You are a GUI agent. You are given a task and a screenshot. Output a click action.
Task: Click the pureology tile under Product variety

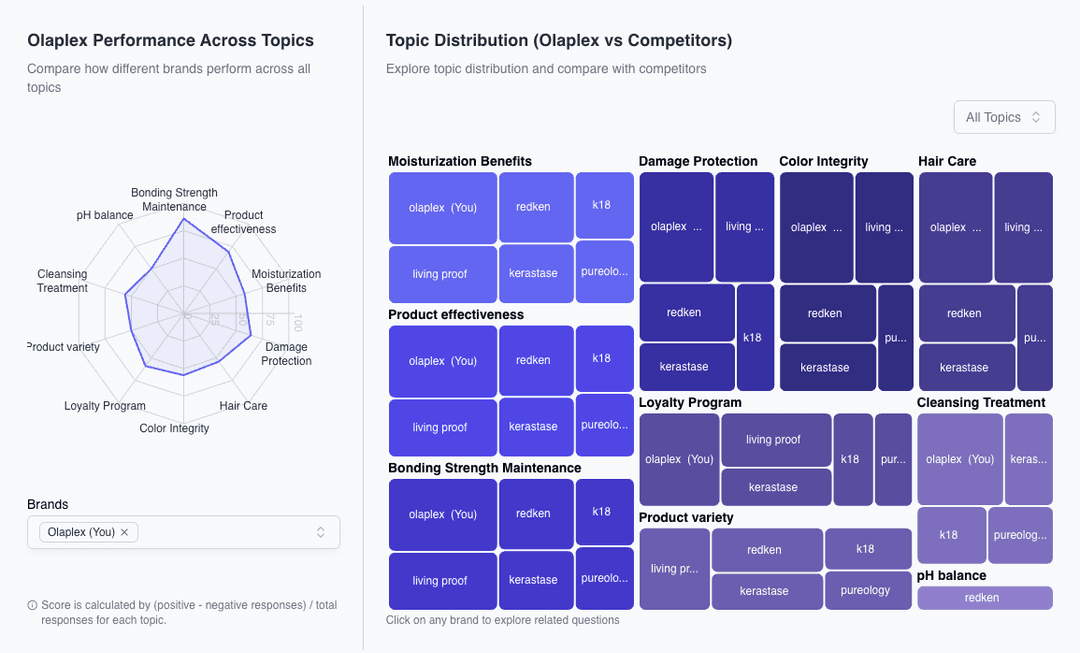(868, 591)
